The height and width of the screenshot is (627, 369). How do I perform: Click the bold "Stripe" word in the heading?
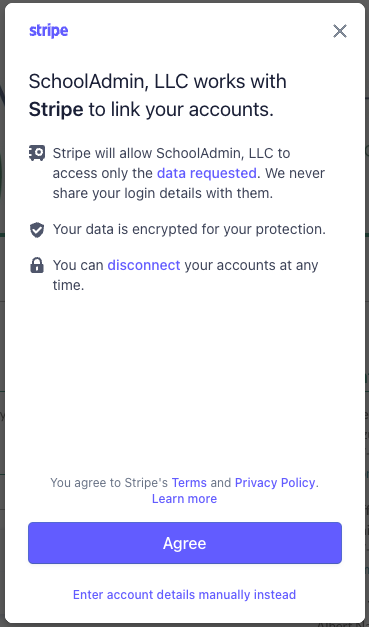pos(56,110)
